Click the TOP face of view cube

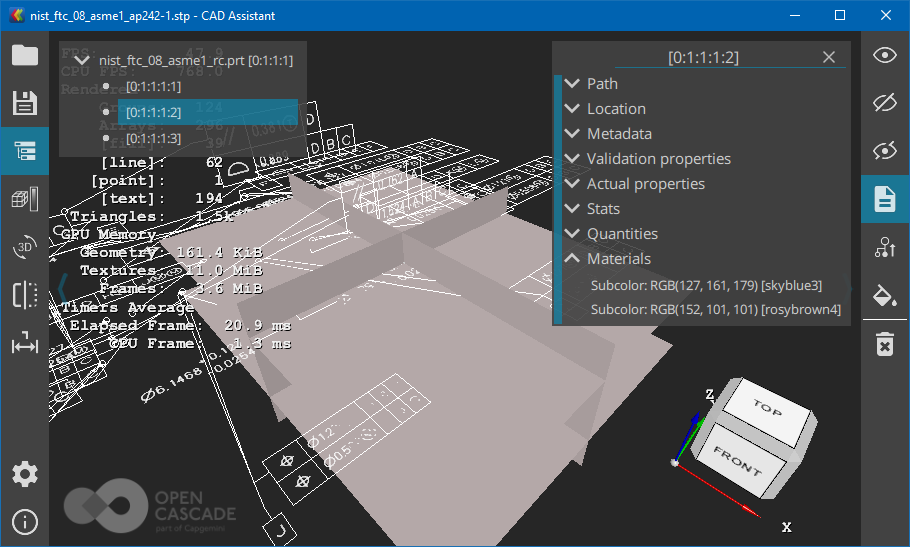click(767, 408)
